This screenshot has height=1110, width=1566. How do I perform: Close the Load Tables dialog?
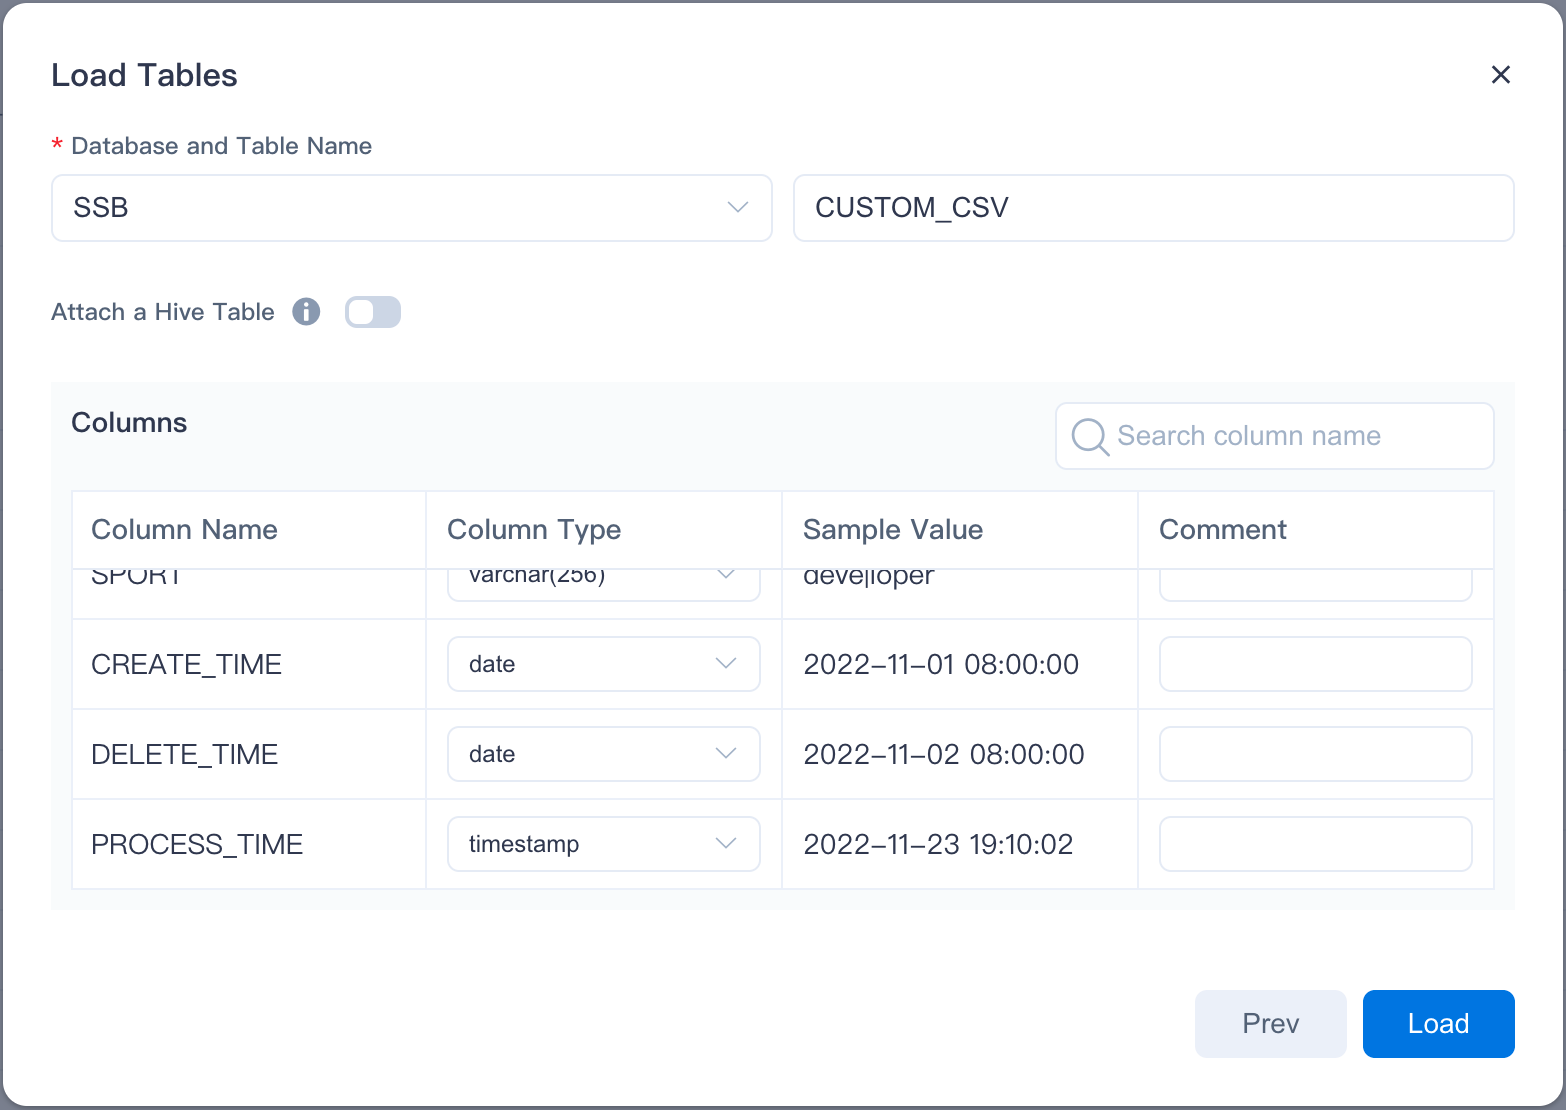point(1500,75)
